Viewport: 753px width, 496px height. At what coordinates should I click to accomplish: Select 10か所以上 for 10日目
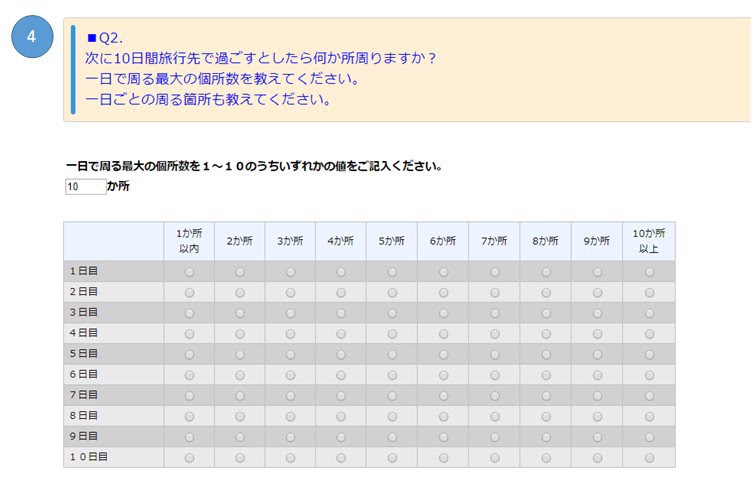coord(649,458)
